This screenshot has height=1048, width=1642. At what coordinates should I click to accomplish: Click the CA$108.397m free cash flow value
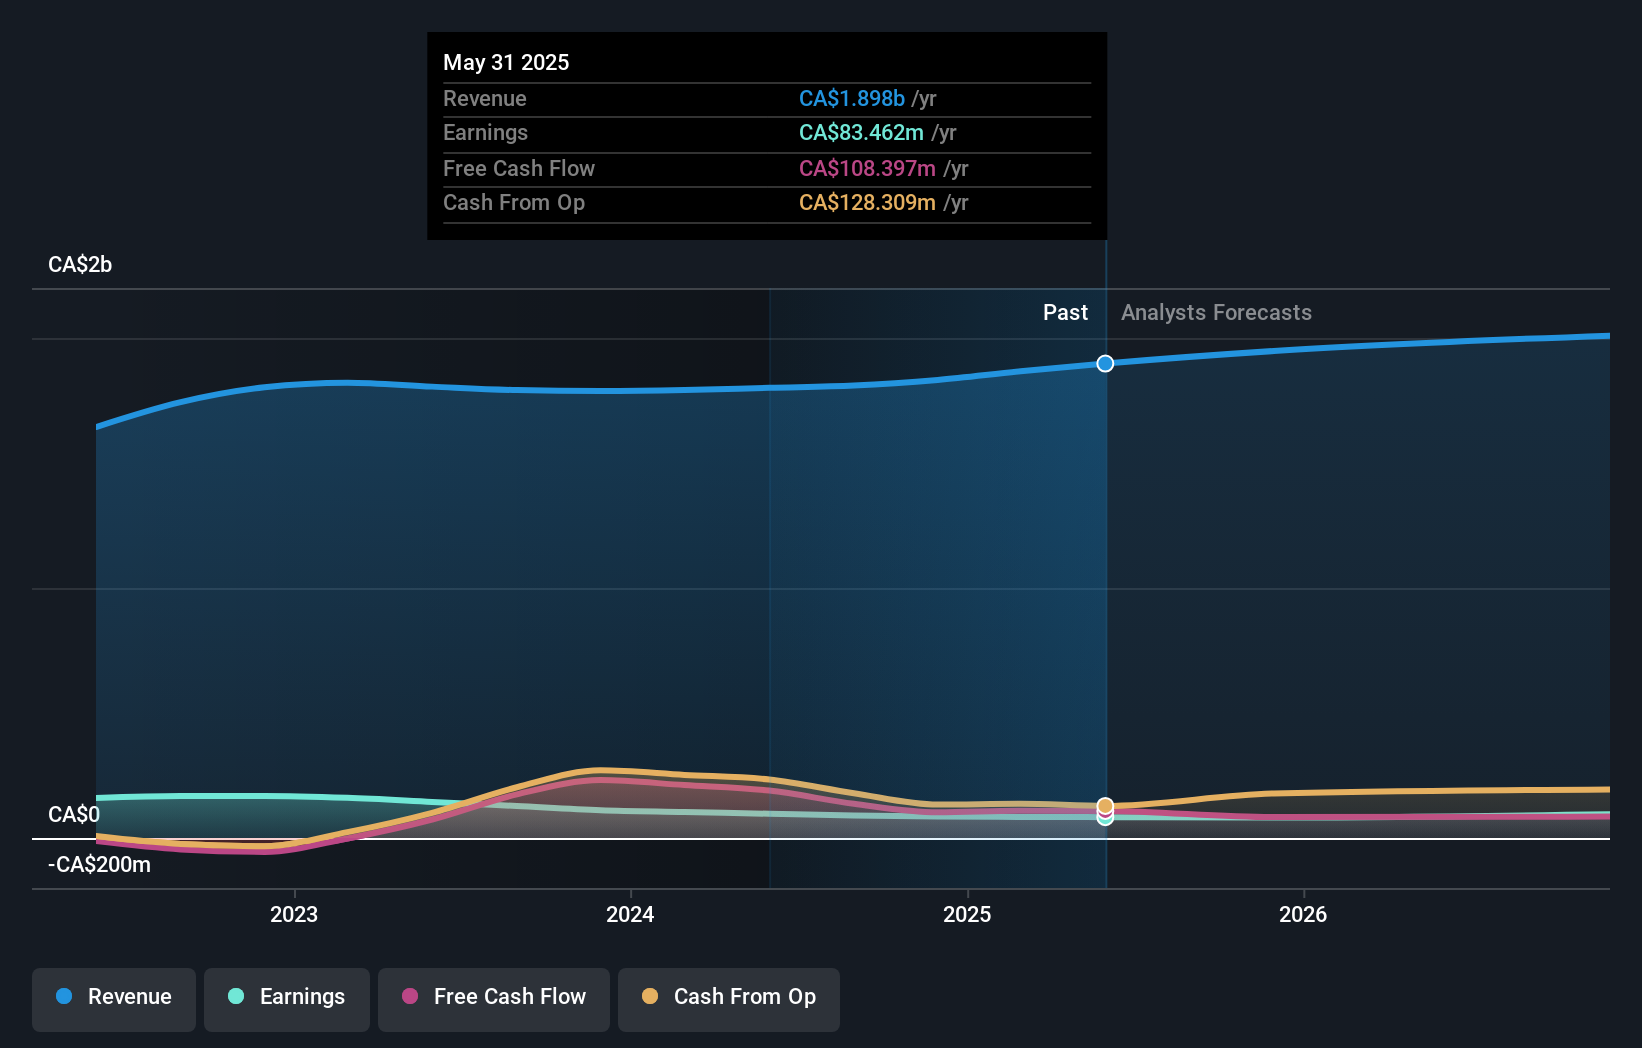867,168
